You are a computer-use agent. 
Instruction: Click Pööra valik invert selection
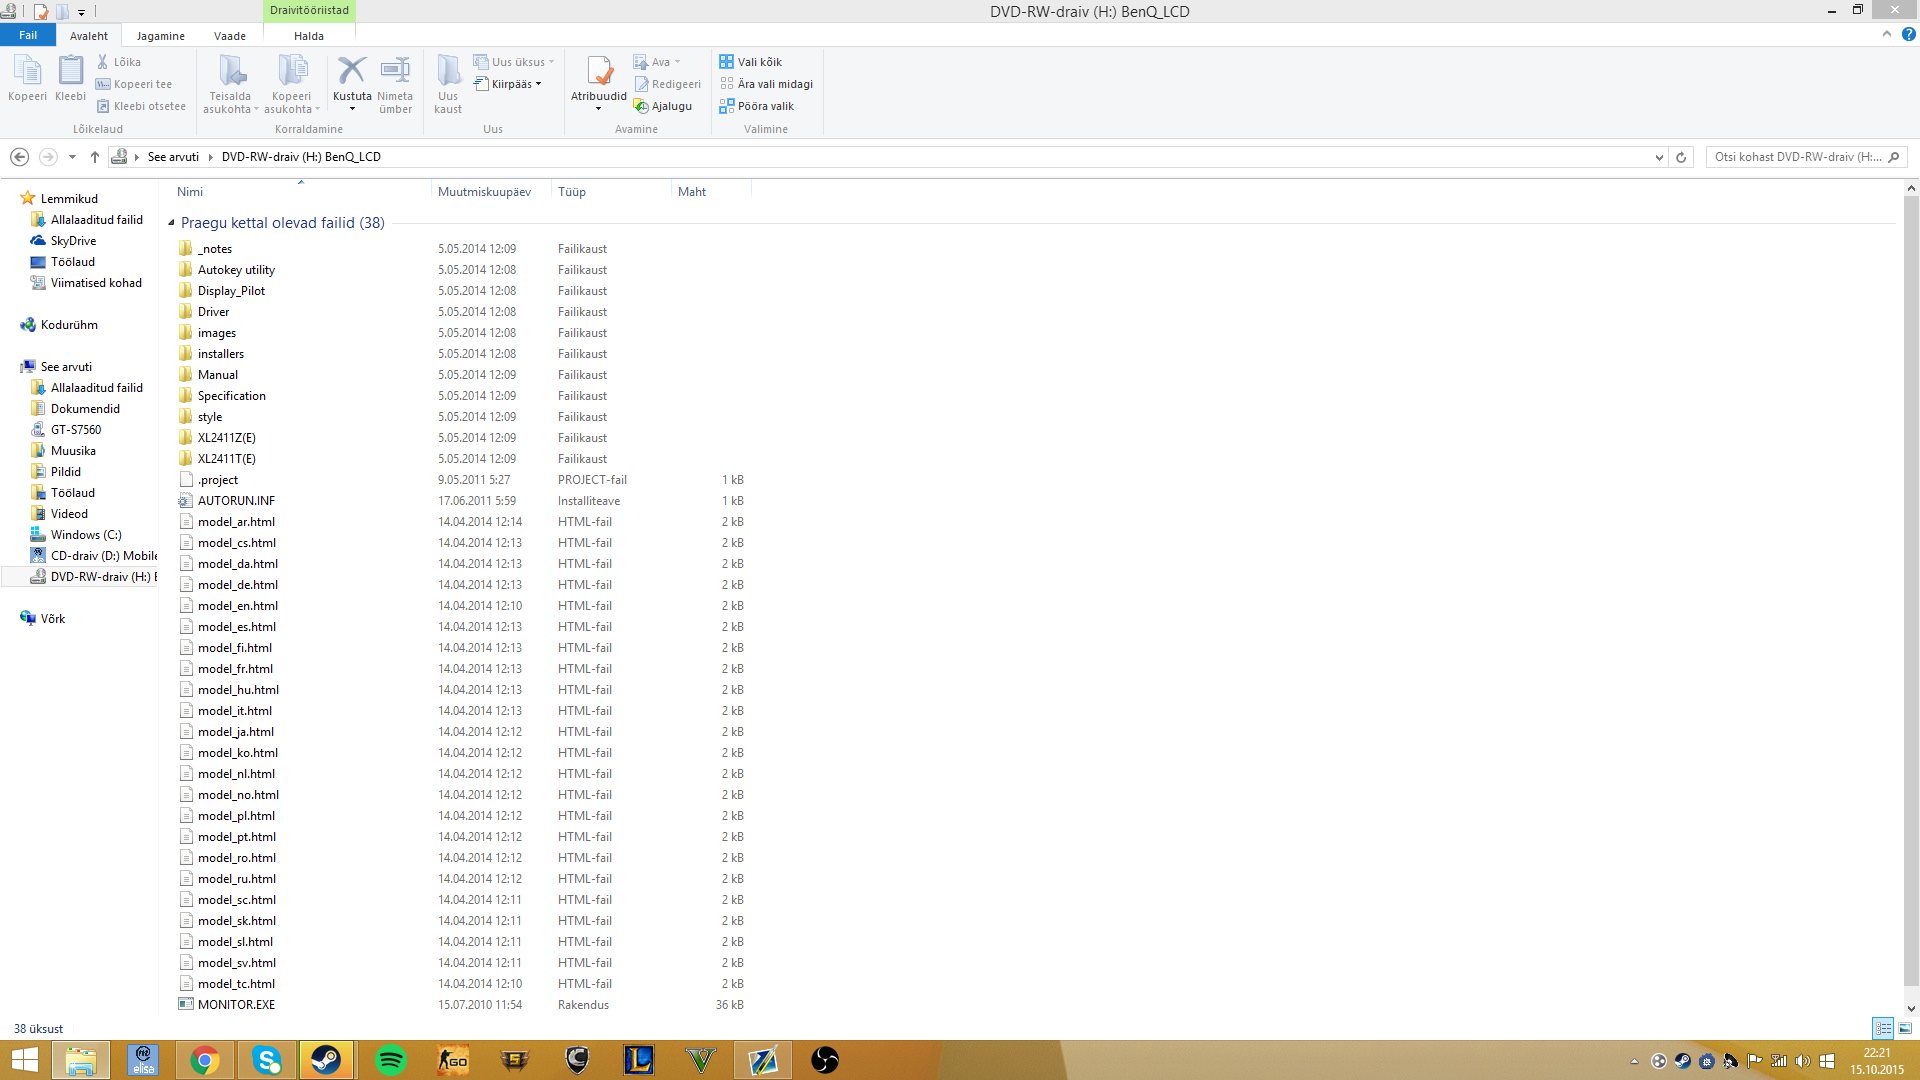coord(756,106)
